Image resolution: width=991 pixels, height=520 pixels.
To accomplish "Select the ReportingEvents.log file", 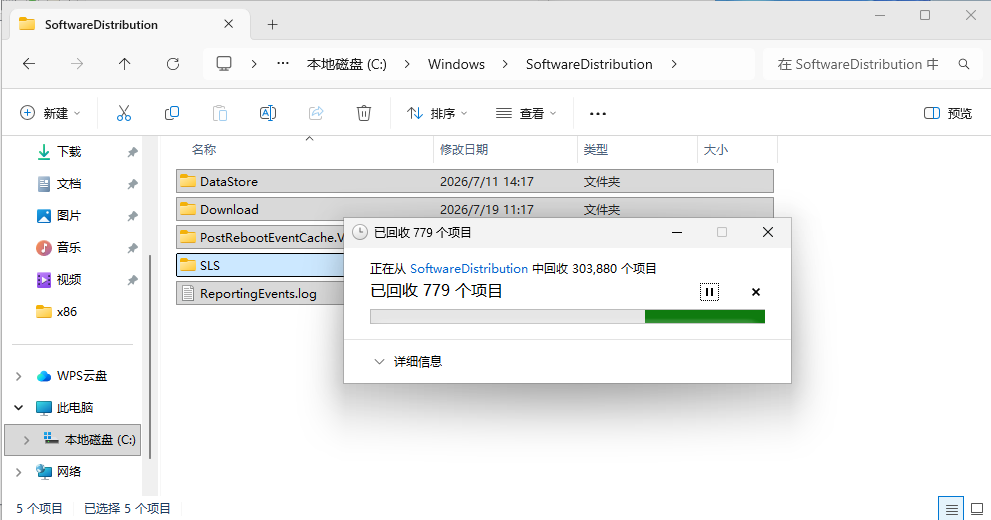I will [260, 293].
